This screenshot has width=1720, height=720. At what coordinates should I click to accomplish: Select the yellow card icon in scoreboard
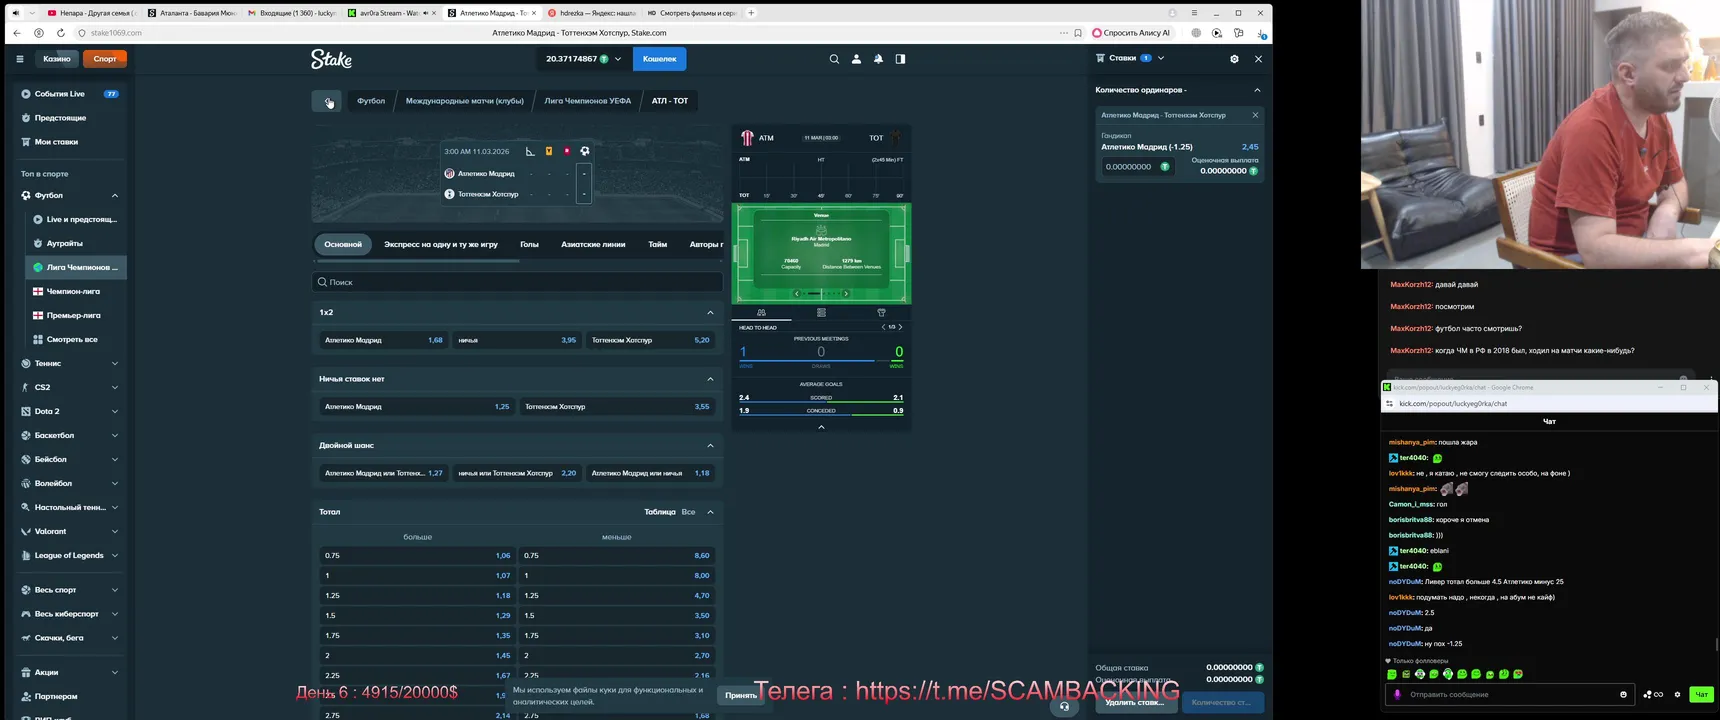coord(549,151)
